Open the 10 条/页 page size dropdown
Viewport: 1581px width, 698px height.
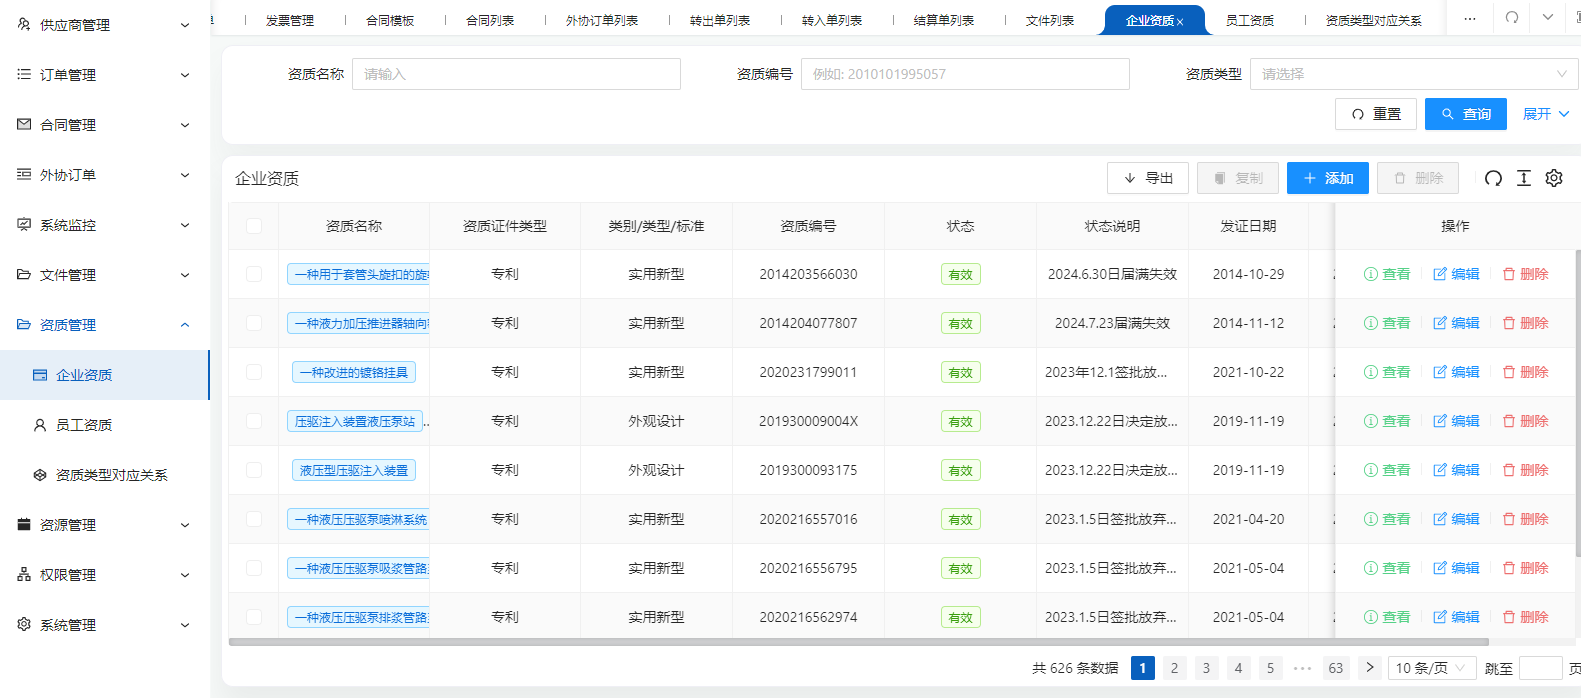[1431, 668]
